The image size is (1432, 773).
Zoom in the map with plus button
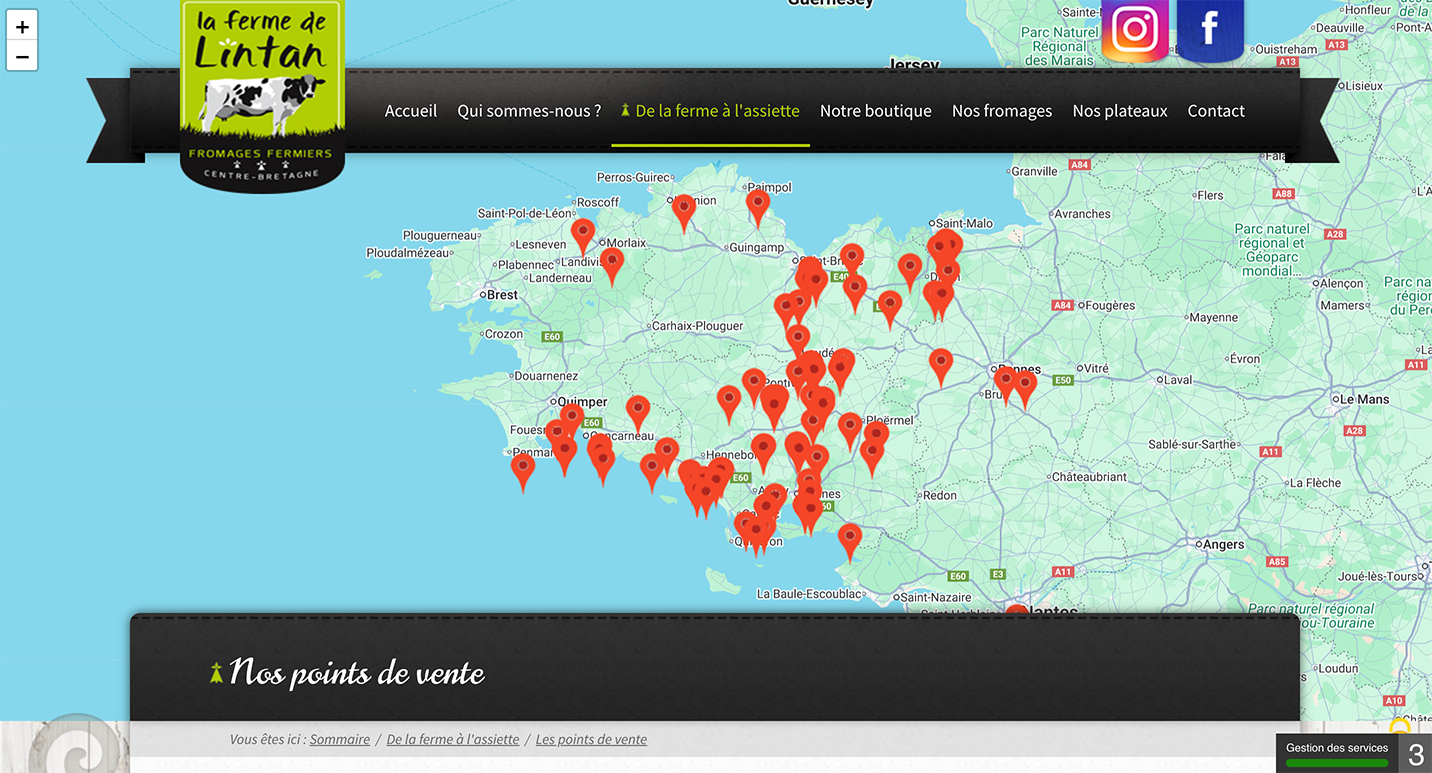[22, 27]
